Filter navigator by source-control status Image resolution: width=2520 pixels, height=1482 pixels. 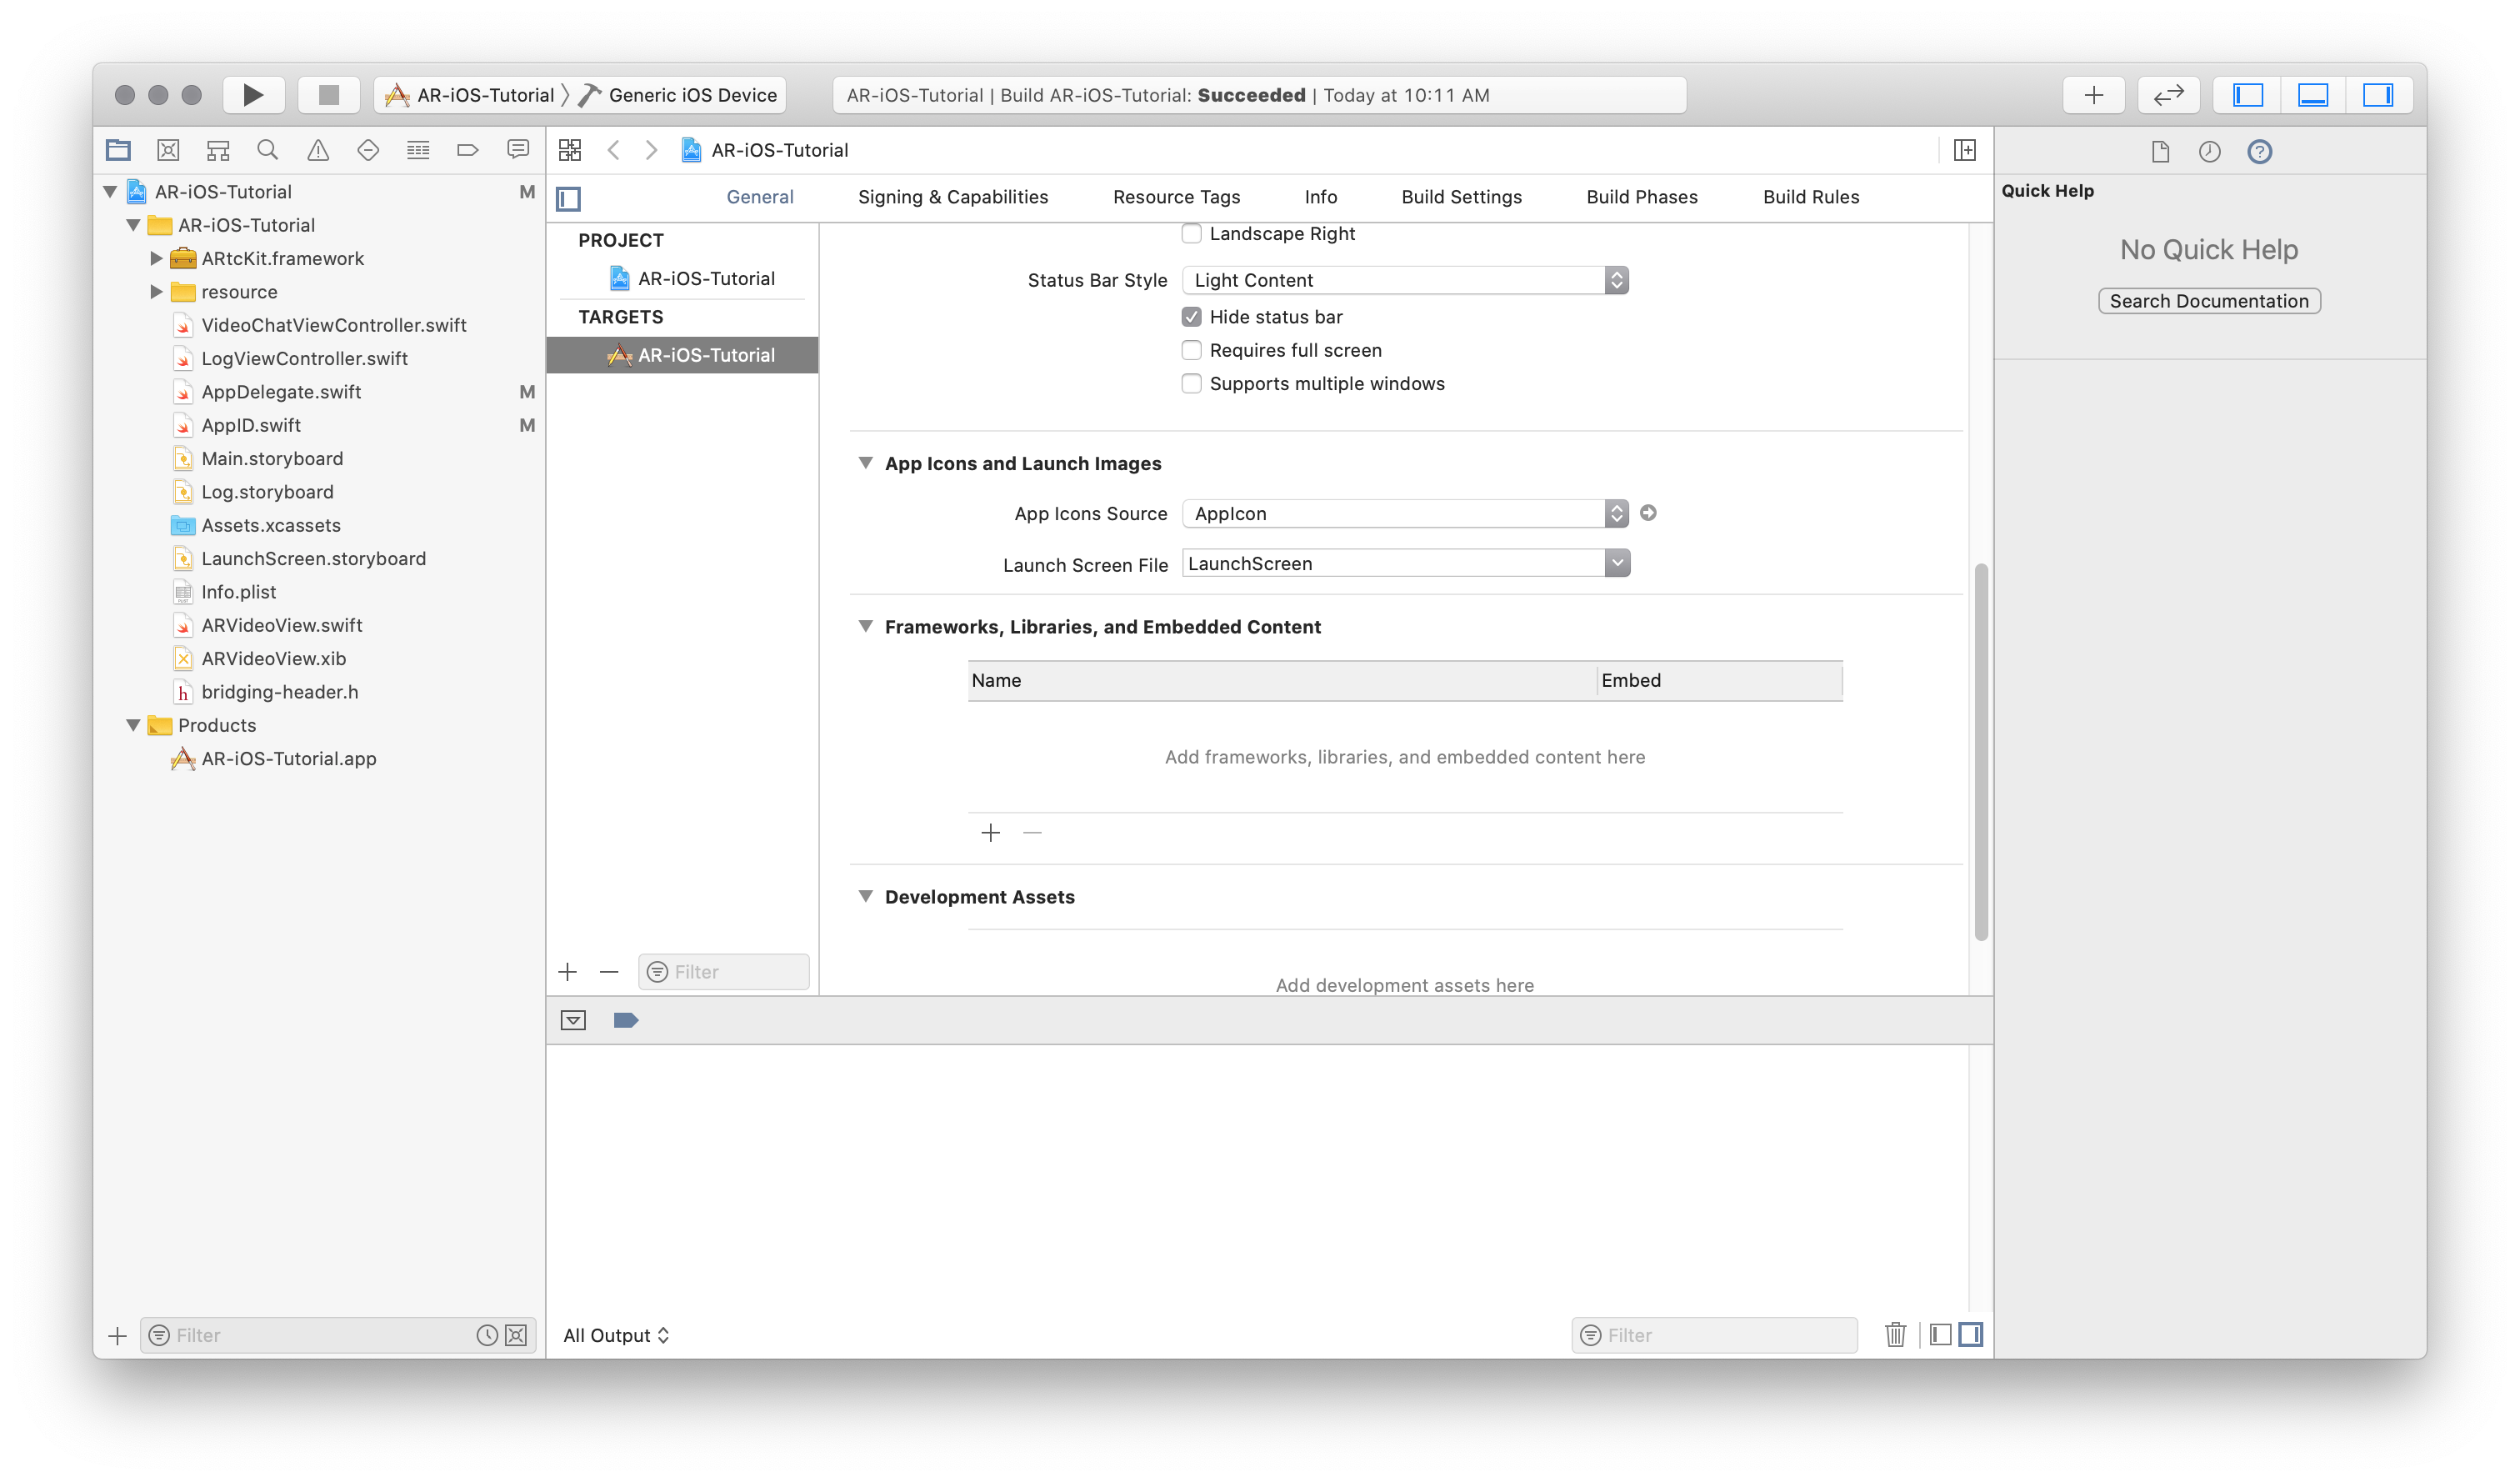coord(516,1335)
